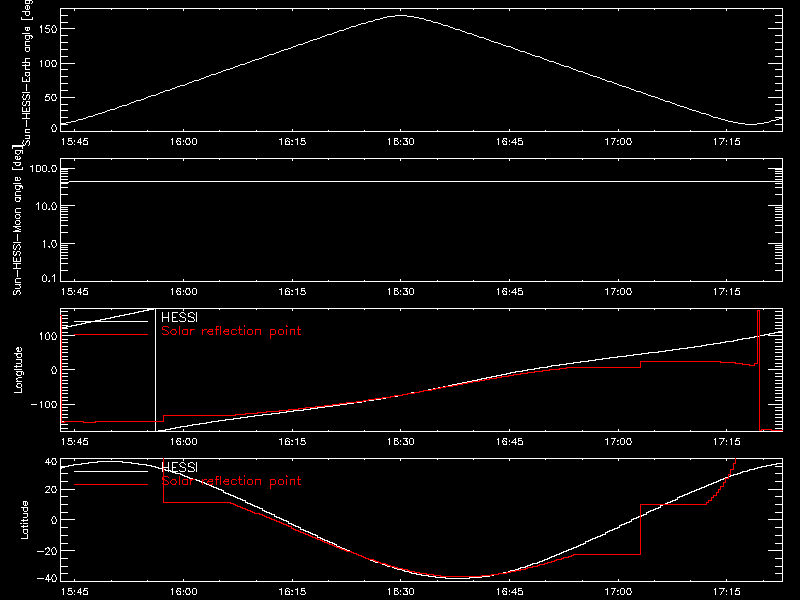Click the -100 tick on Longitude axis
Image resolution: width=800 pixels, height=600 pixels.
(x=44, y=405)
